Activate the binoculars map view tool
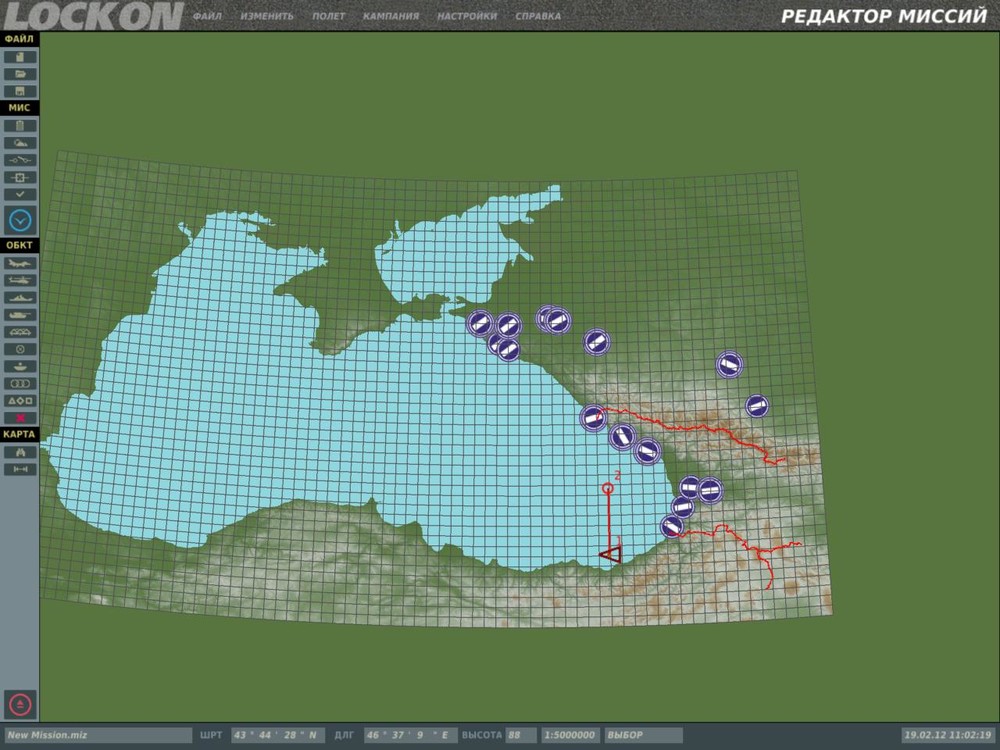 (20, 453)
